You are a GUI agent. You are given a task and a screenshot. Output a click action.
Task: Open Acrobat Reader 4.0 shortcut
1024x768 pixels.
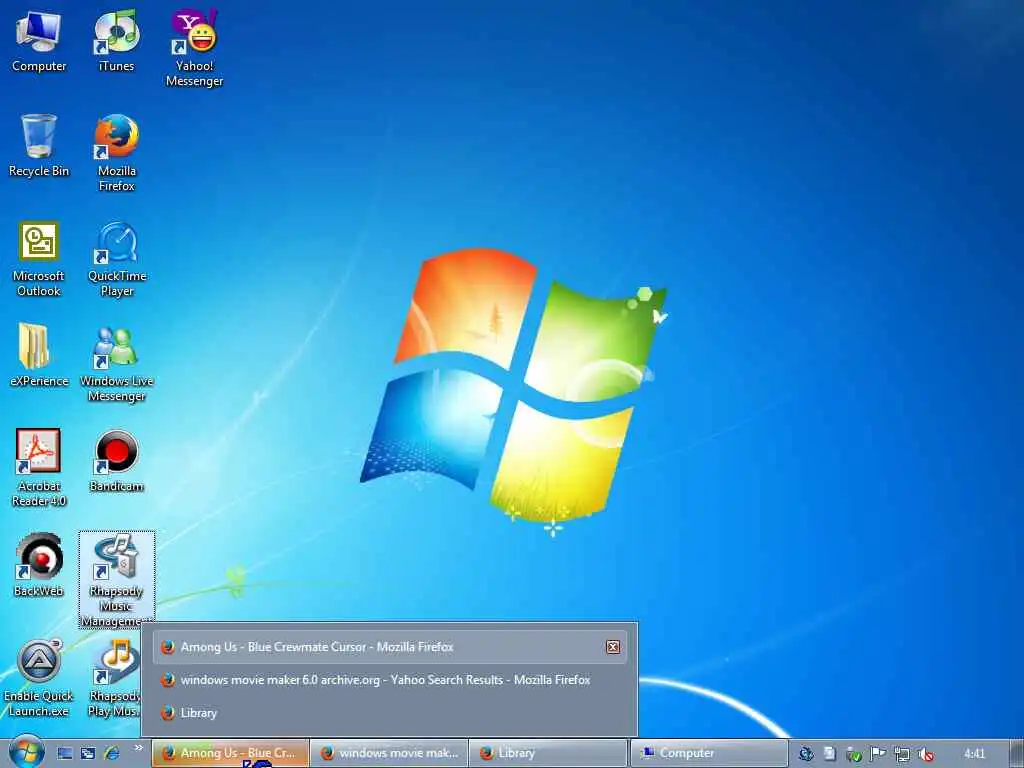[39, 468]
